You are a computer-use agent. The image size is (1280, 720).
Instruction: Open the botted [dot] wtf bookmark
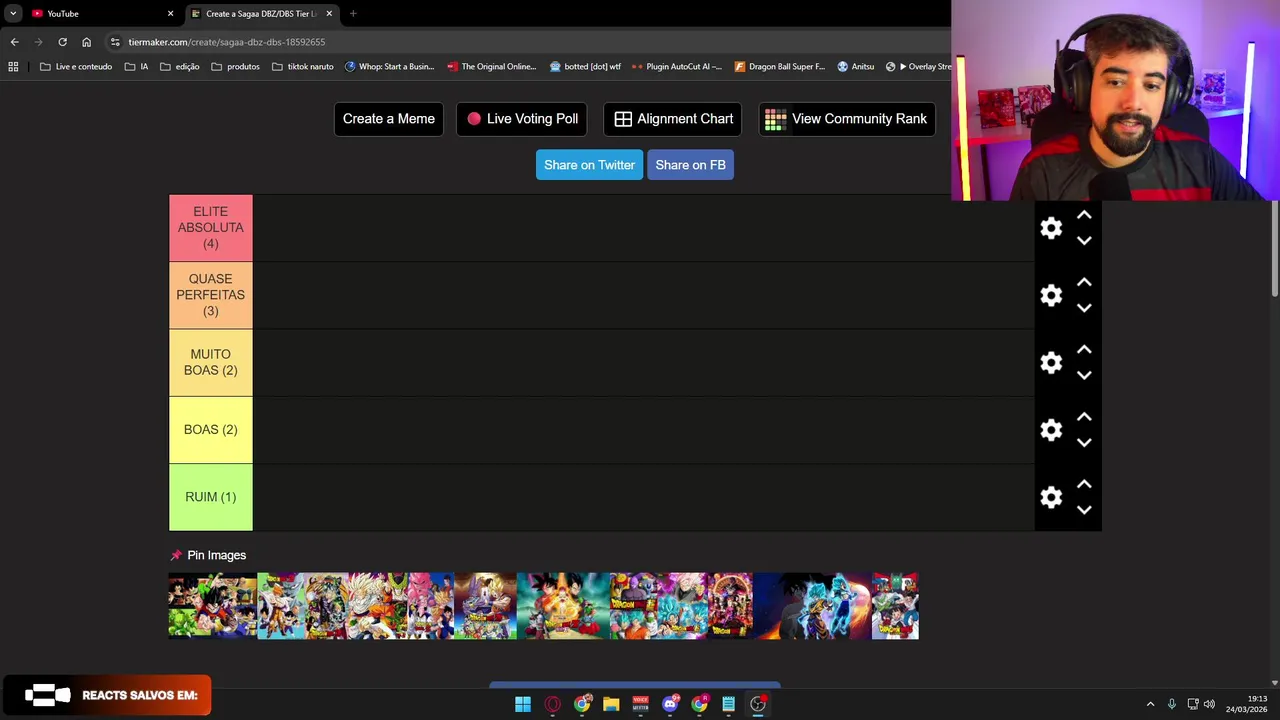point(585,67)
